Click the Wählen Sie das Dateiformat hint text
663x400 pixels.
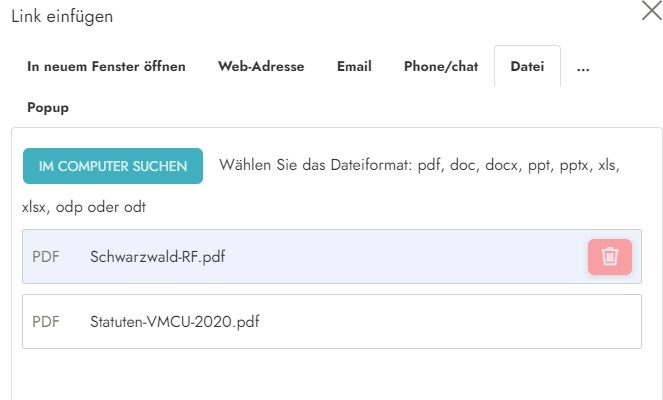coord(420,166)
